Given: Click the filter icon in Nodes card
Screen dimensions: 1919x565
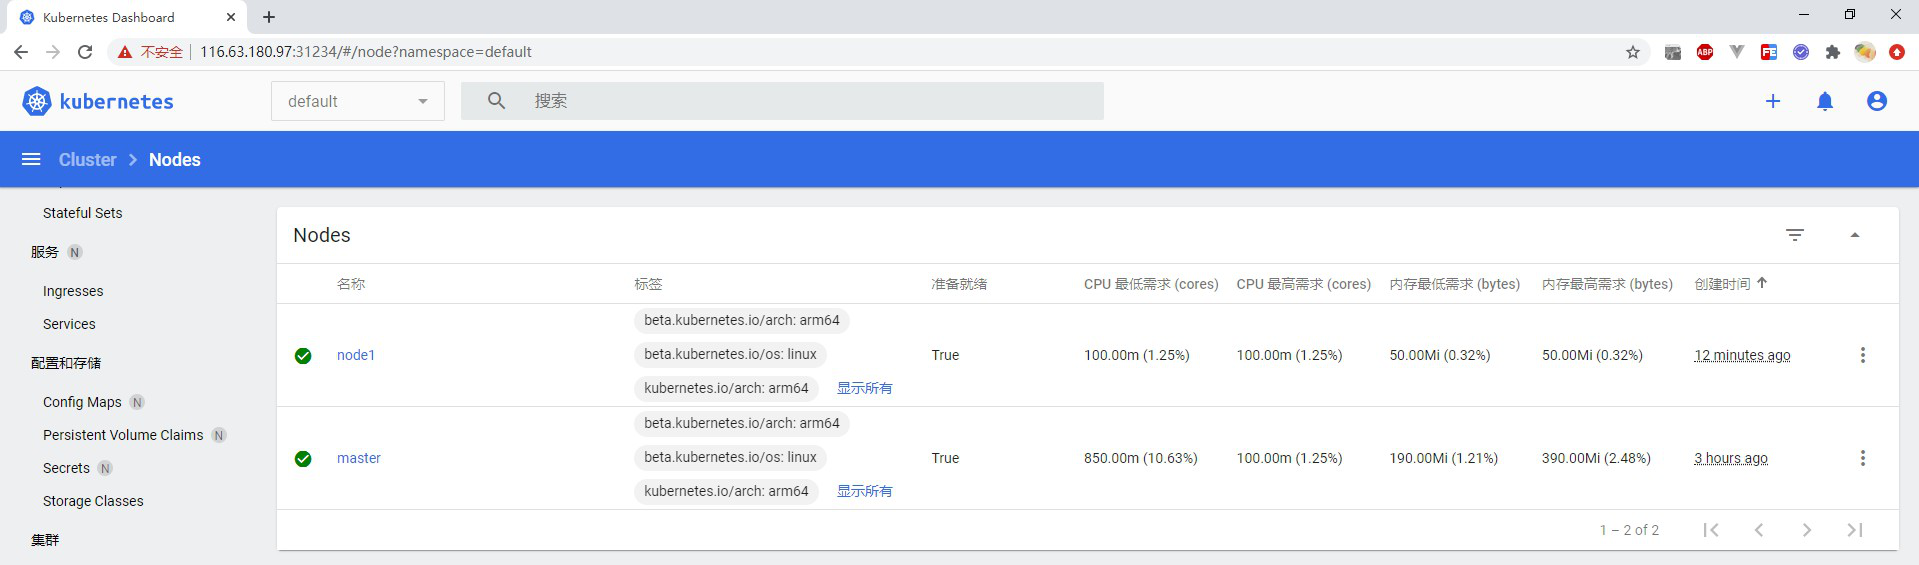Looking at the screenshot, I should click(1795, 235).
